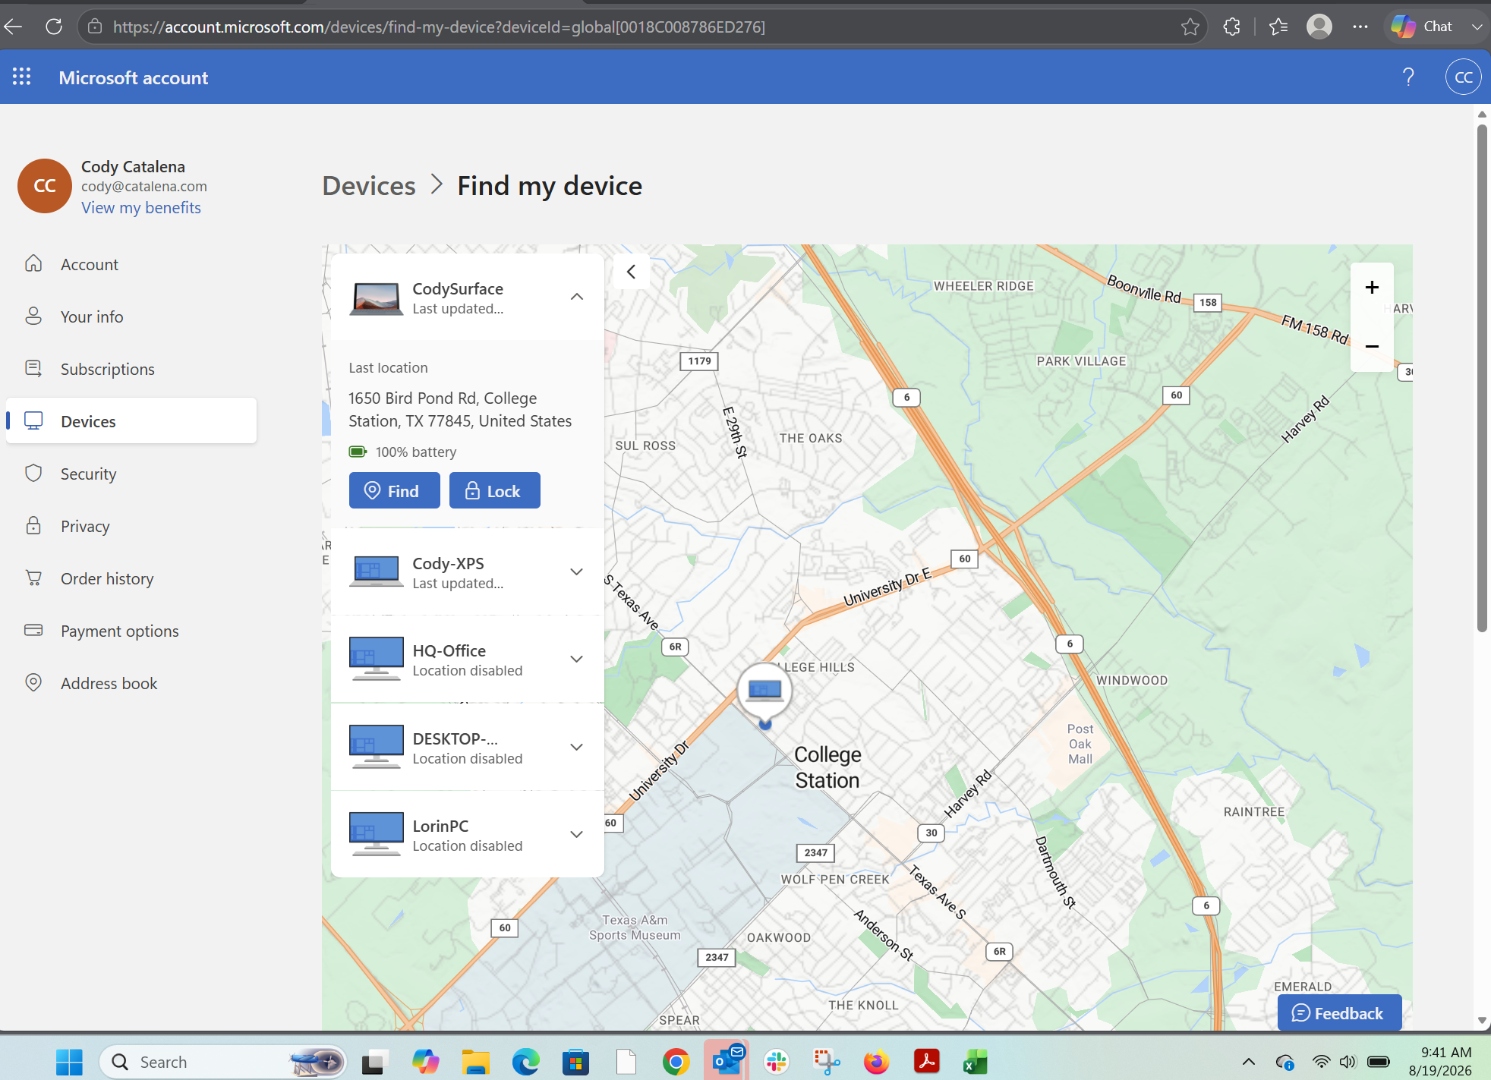Open Privacy in sidebar
The height and width of the screenshot is (1080, 1491).
pyautogui.click(x=131, y=526)
